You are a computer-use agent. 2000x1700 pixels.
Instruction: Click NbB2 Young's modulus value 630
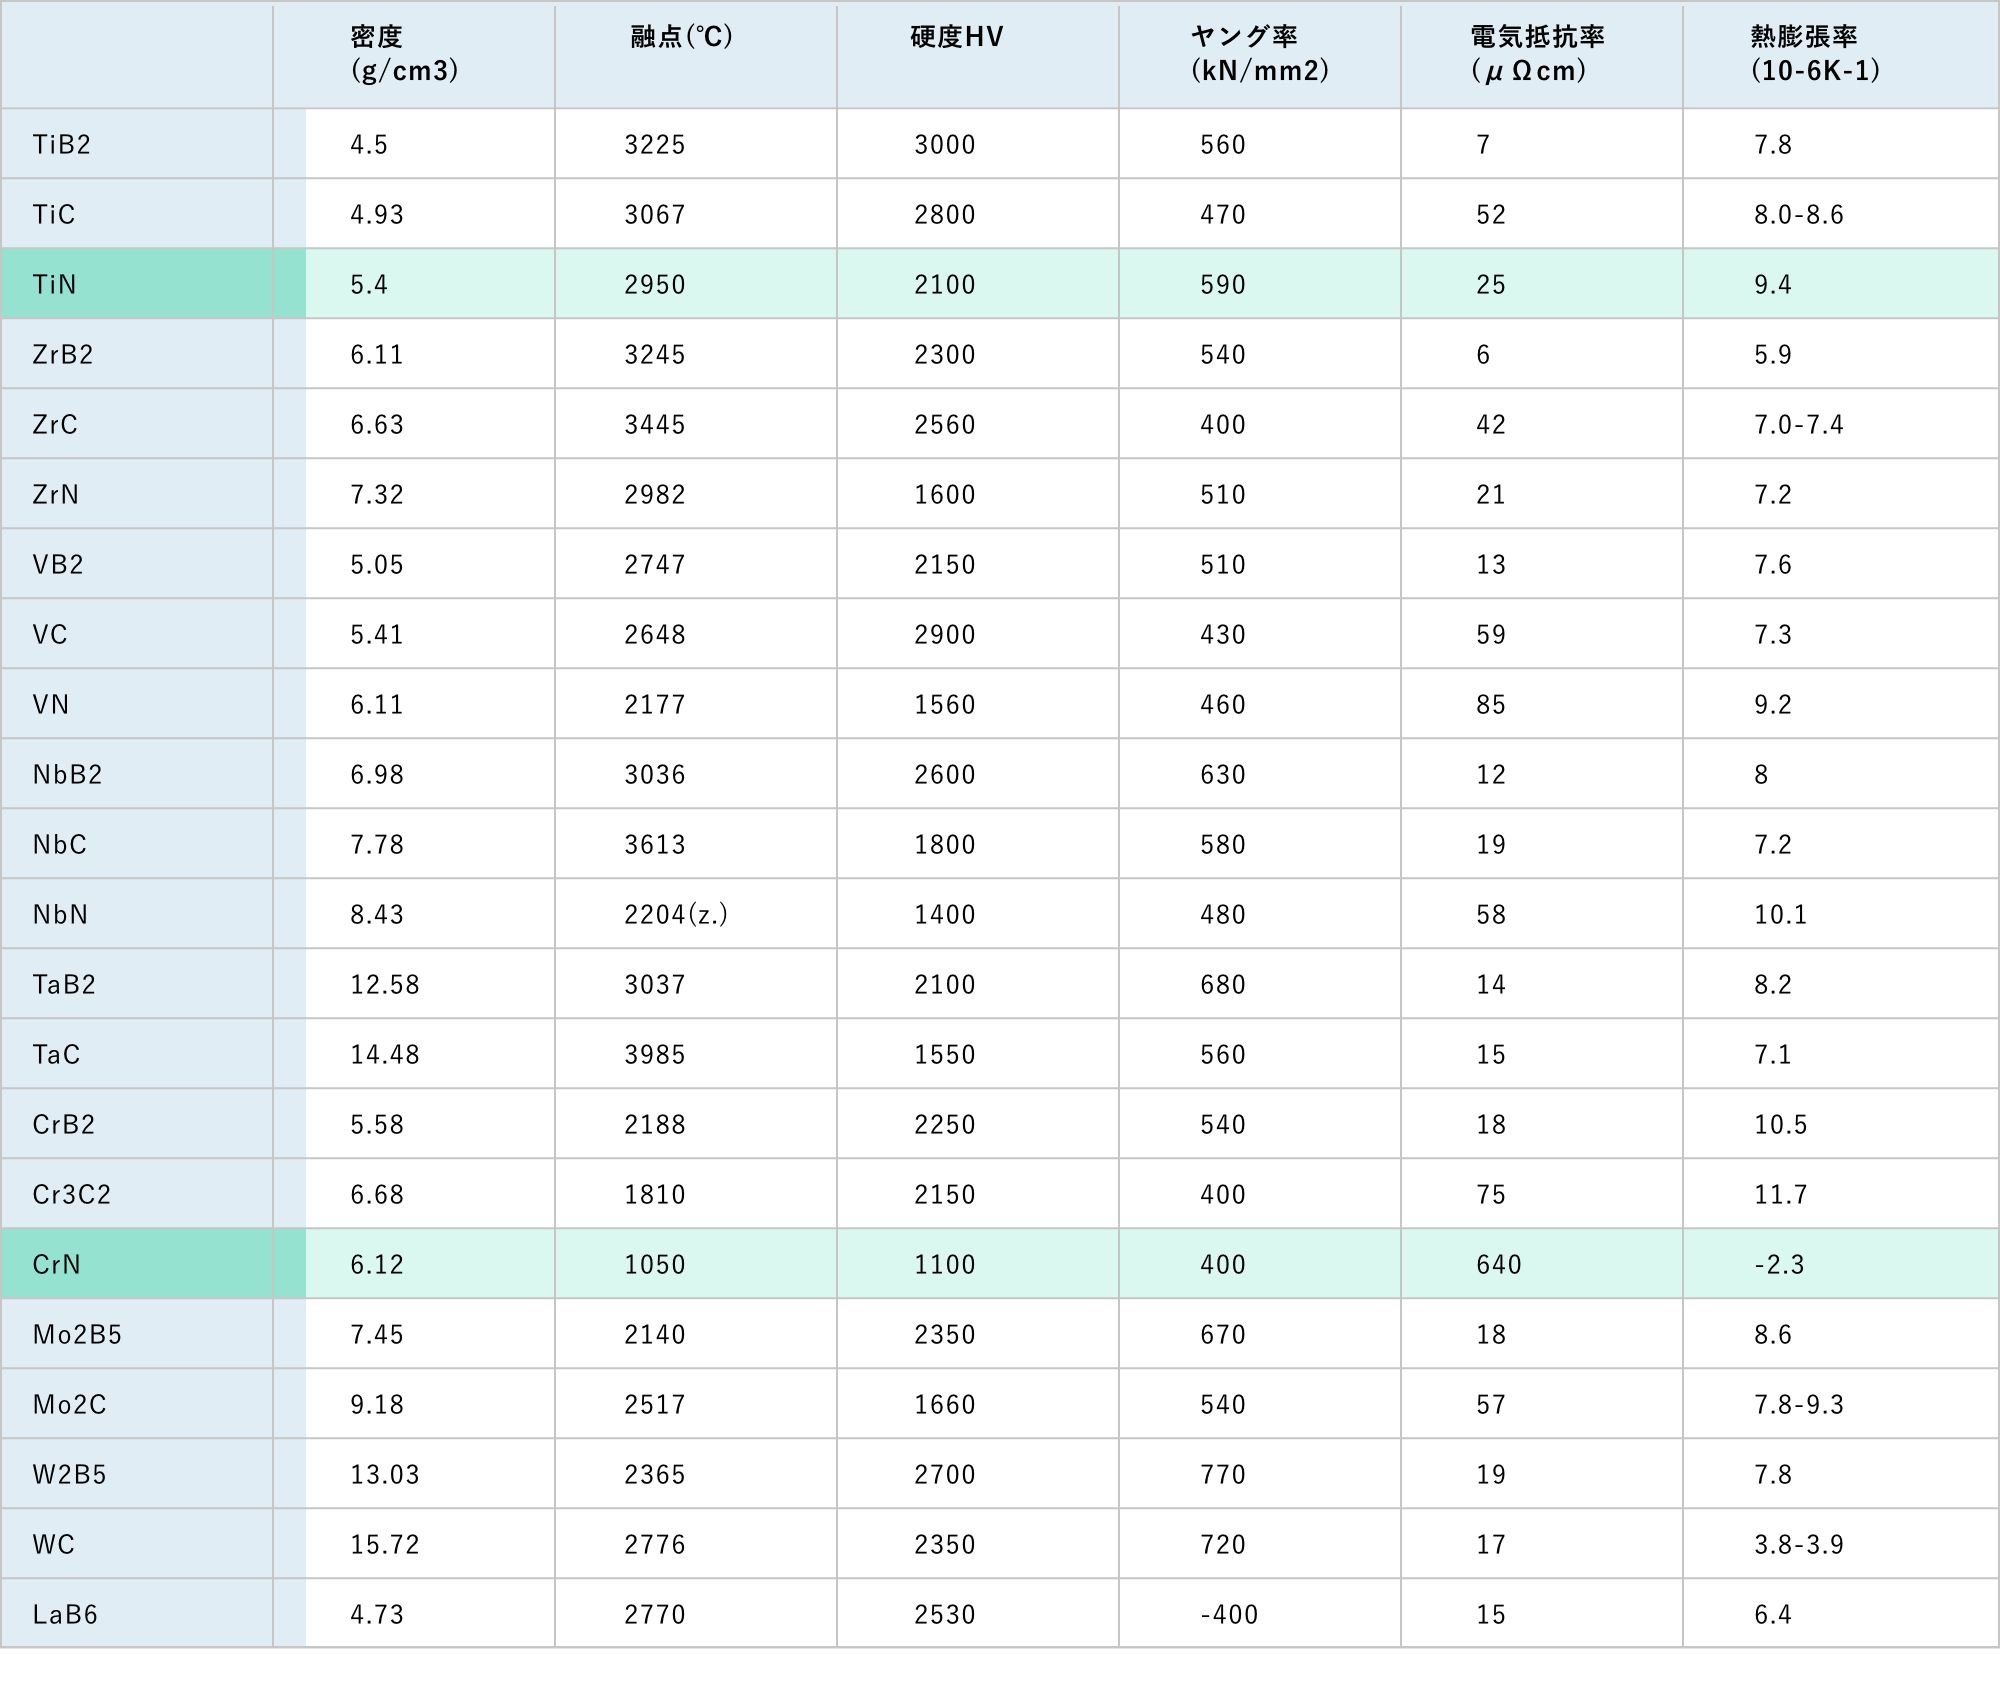(1223, 775)
